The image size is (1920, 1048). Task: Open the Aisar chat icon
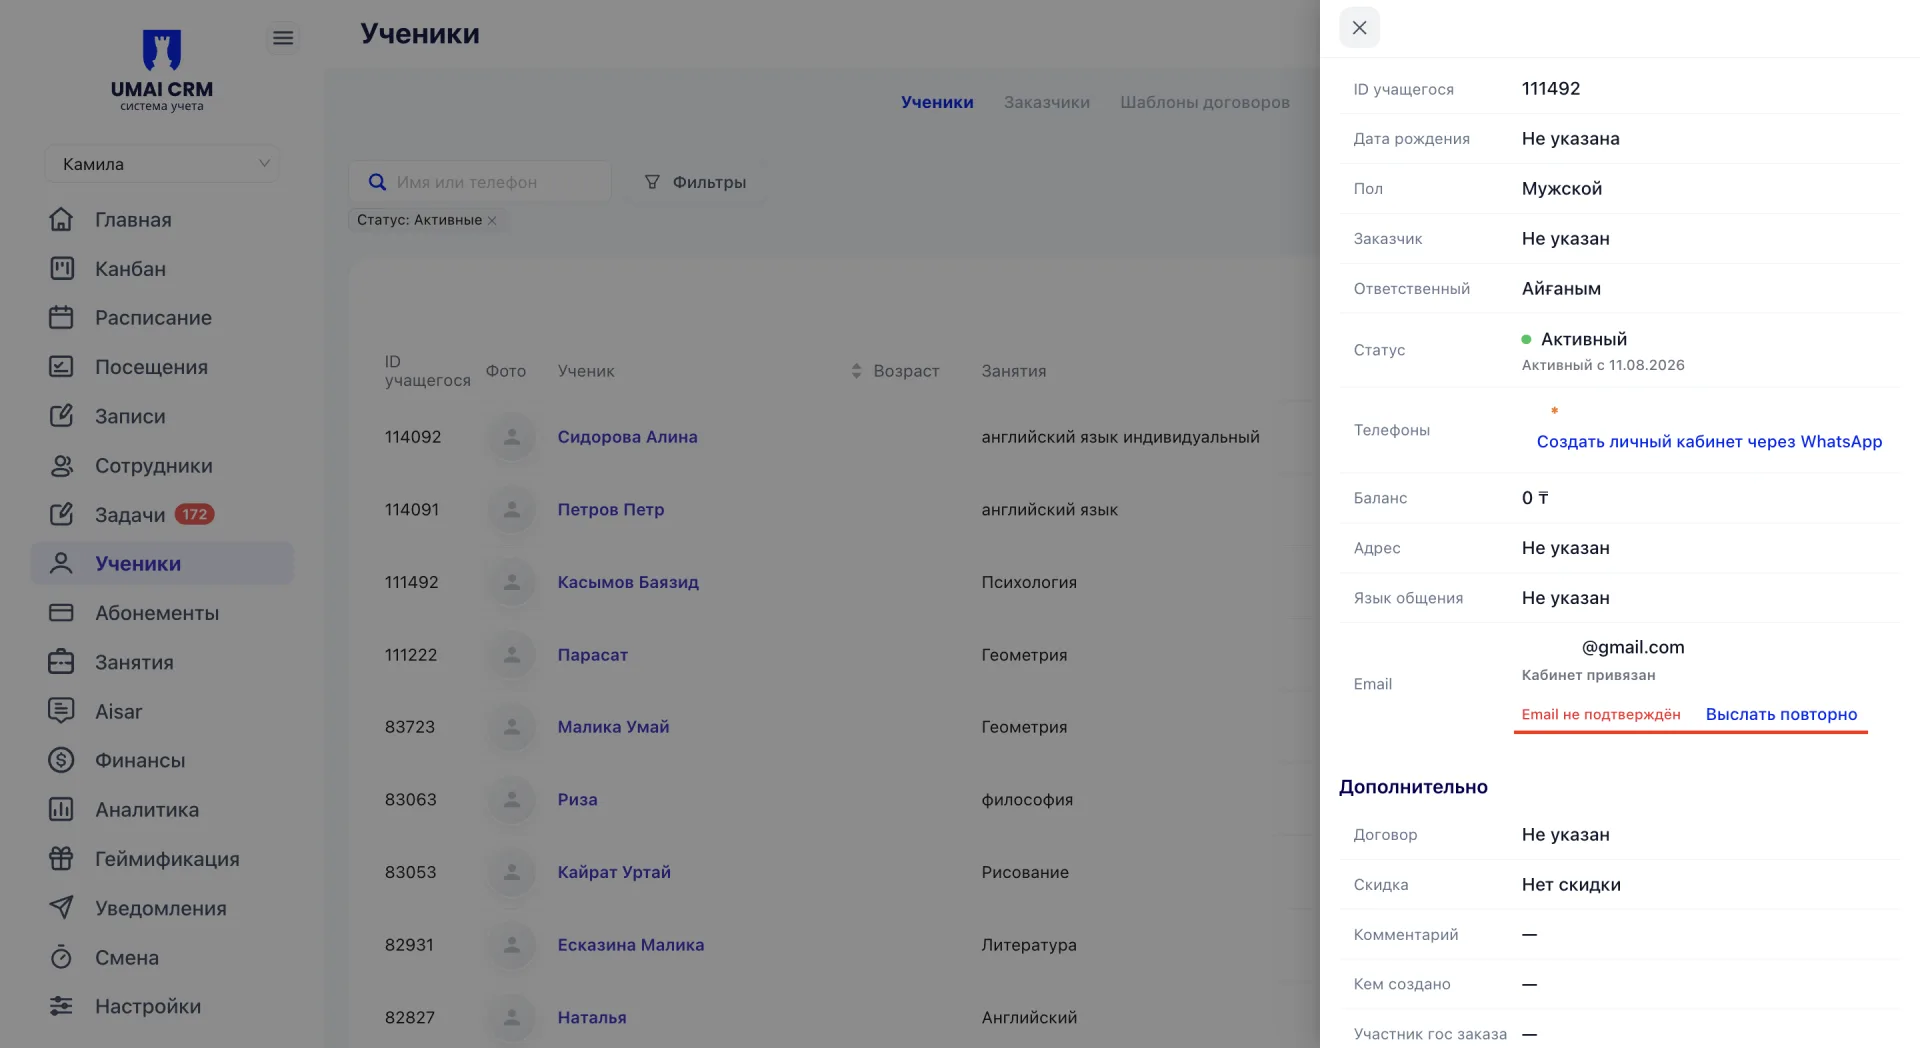(x=61, y=711)
